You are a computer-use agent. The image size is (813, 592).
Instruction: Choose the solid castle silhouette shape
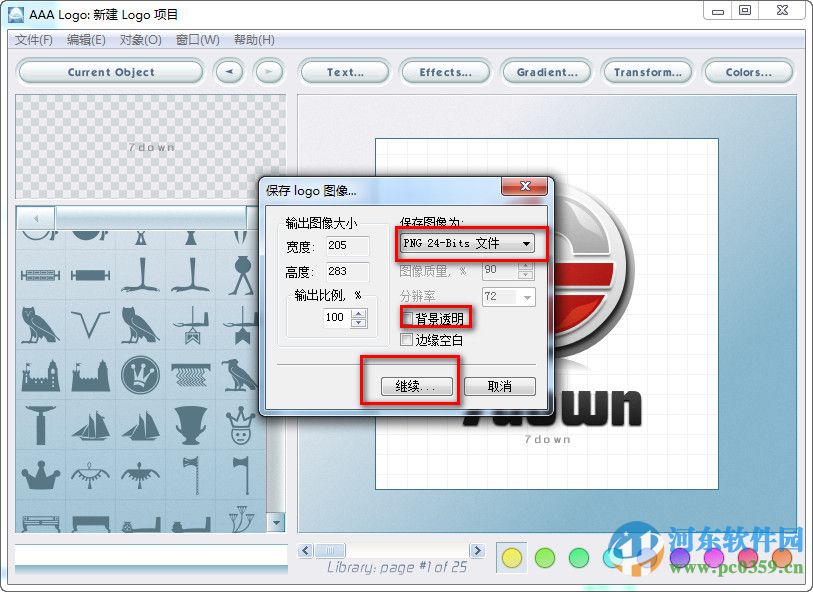click(x=90, y=375)
